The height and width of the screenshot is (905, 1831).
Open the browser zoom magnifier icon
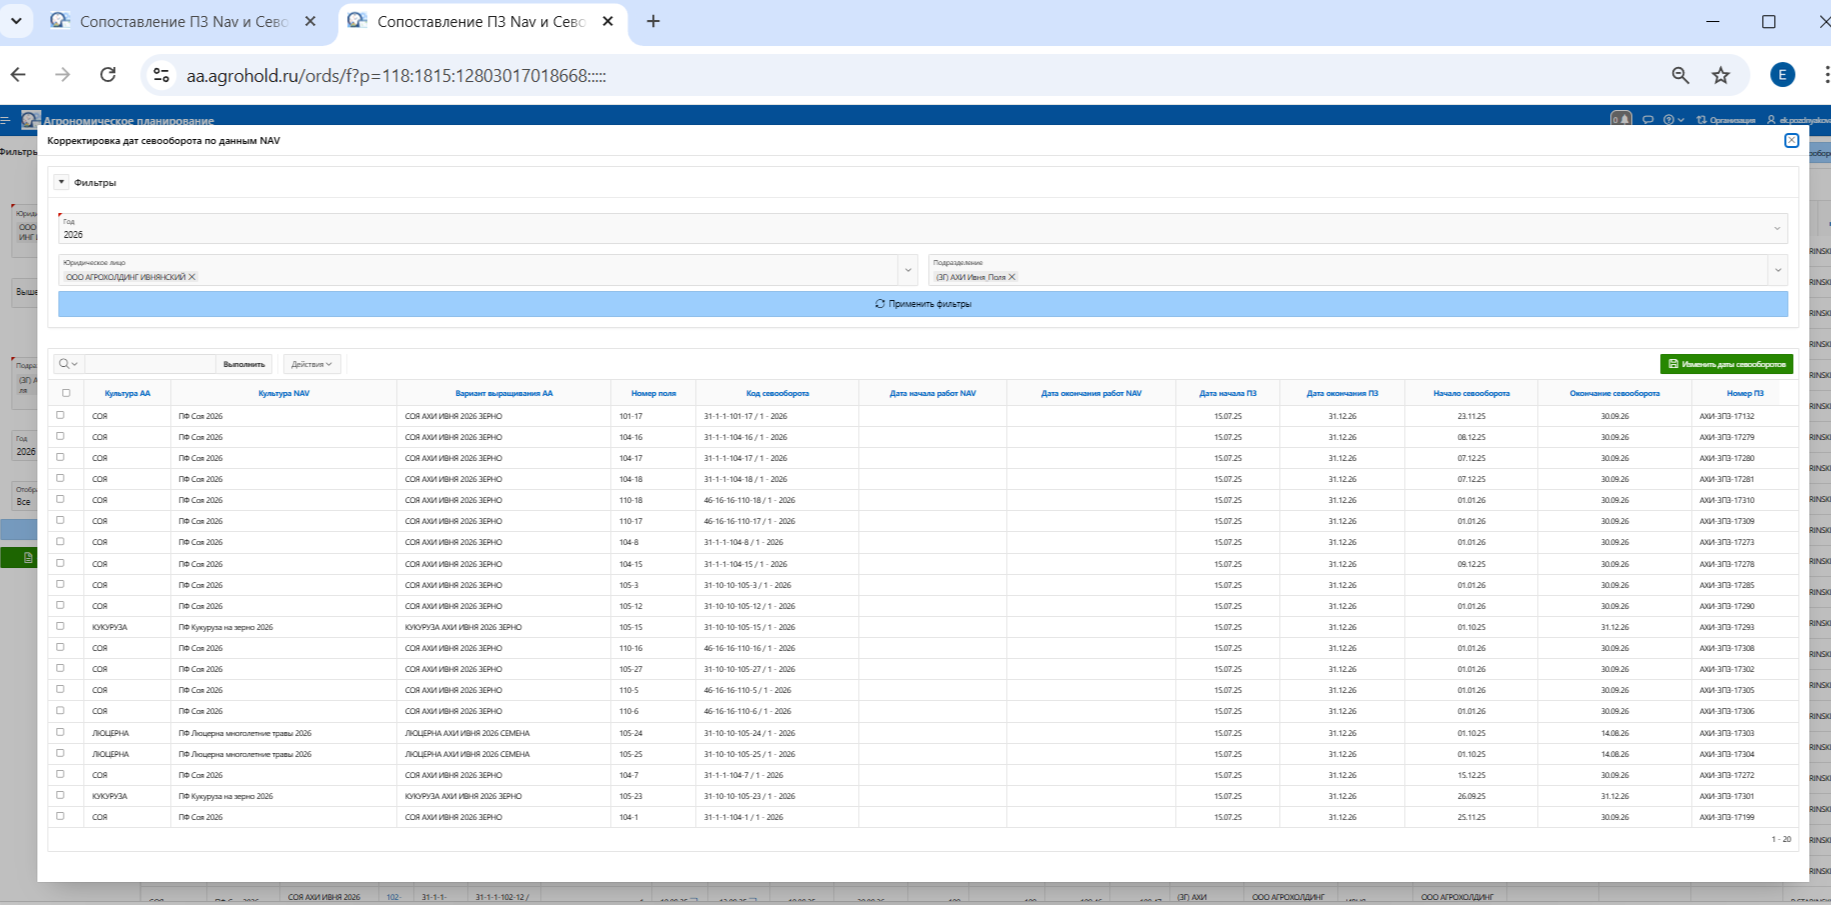(1680, 75)
